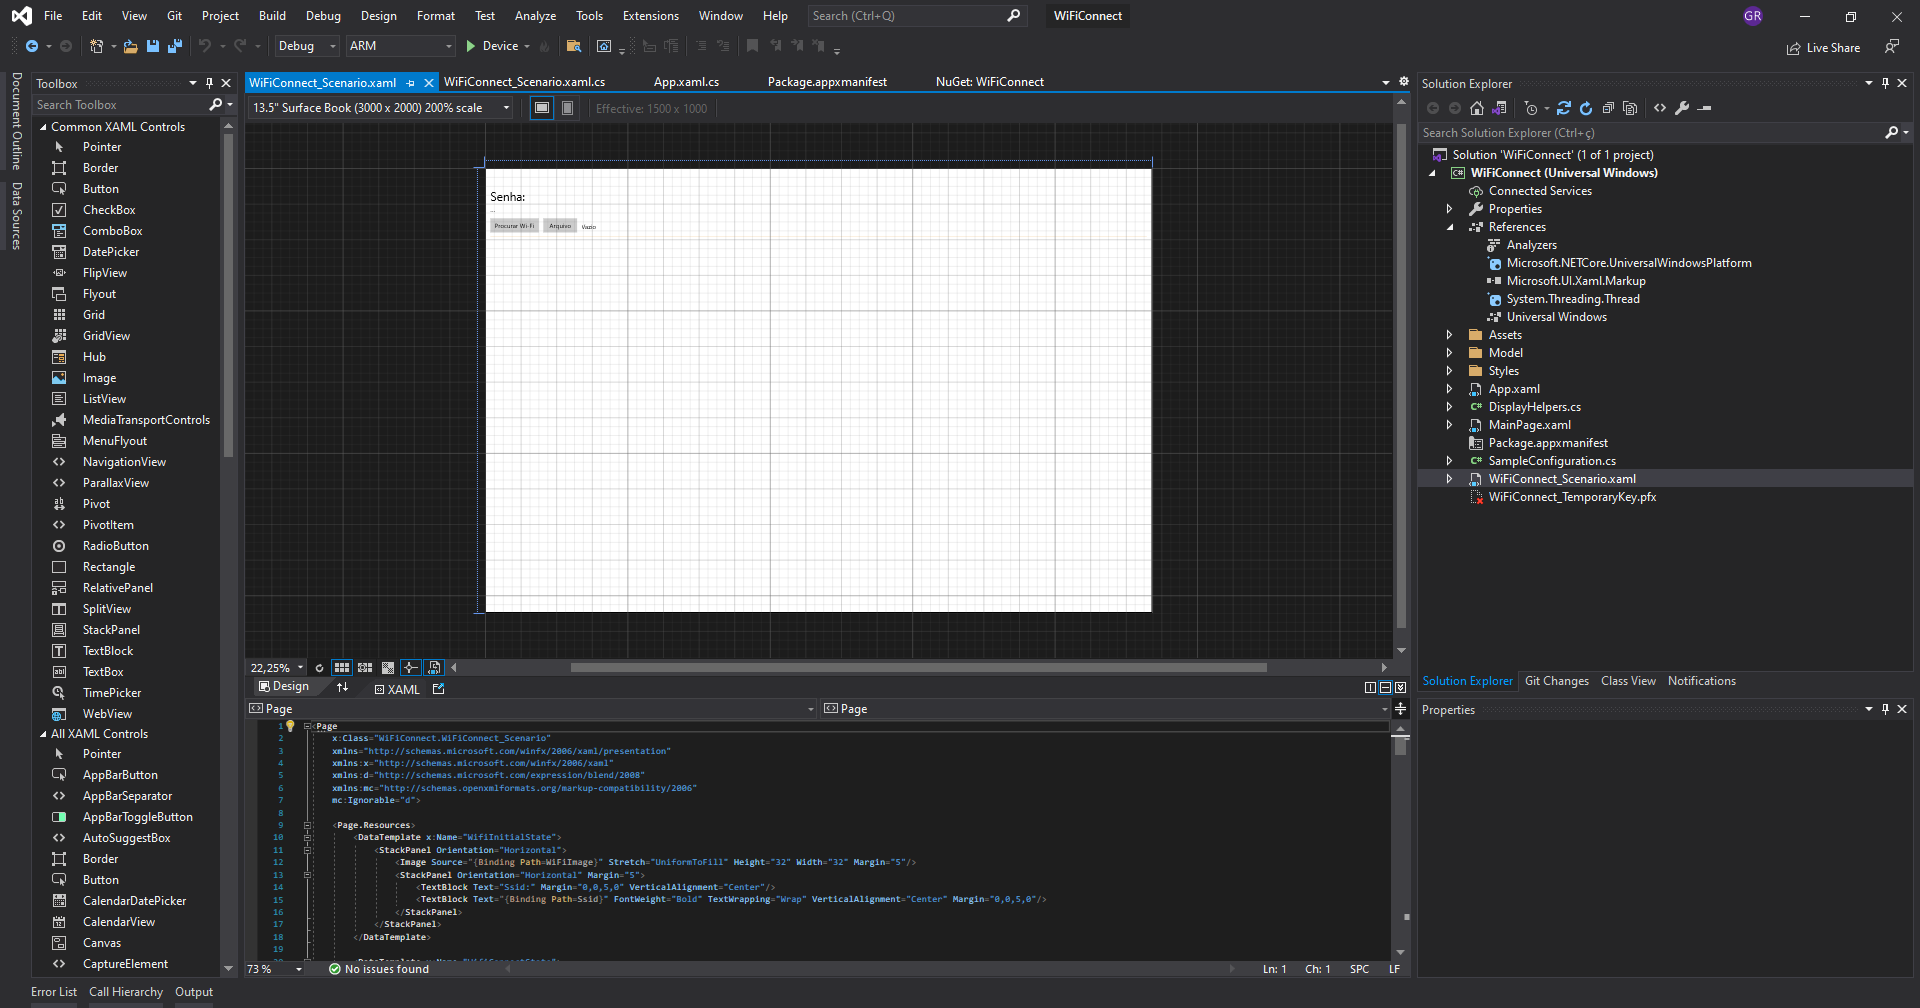This screenshot has width=1920, height=1008.
Task: Click the swap panes icon between Design and XAML
Action: pos(343,687)
